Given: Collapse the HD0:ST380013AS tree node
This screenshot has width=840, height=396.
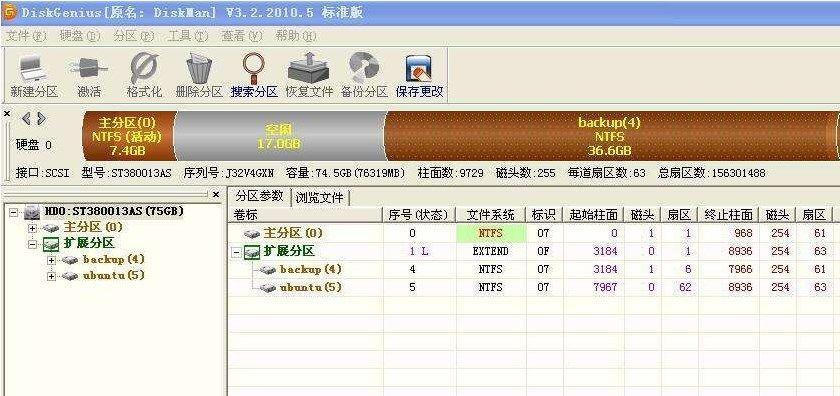Looking at the screenshot, I should pyautogui.click(x=13, y=212).
